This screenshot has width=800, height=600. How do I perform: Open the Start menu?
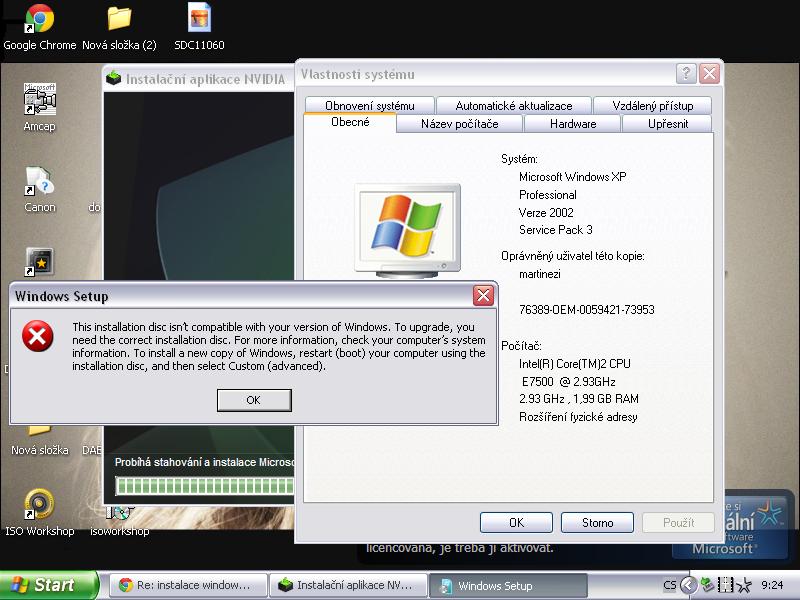point(49,585)
